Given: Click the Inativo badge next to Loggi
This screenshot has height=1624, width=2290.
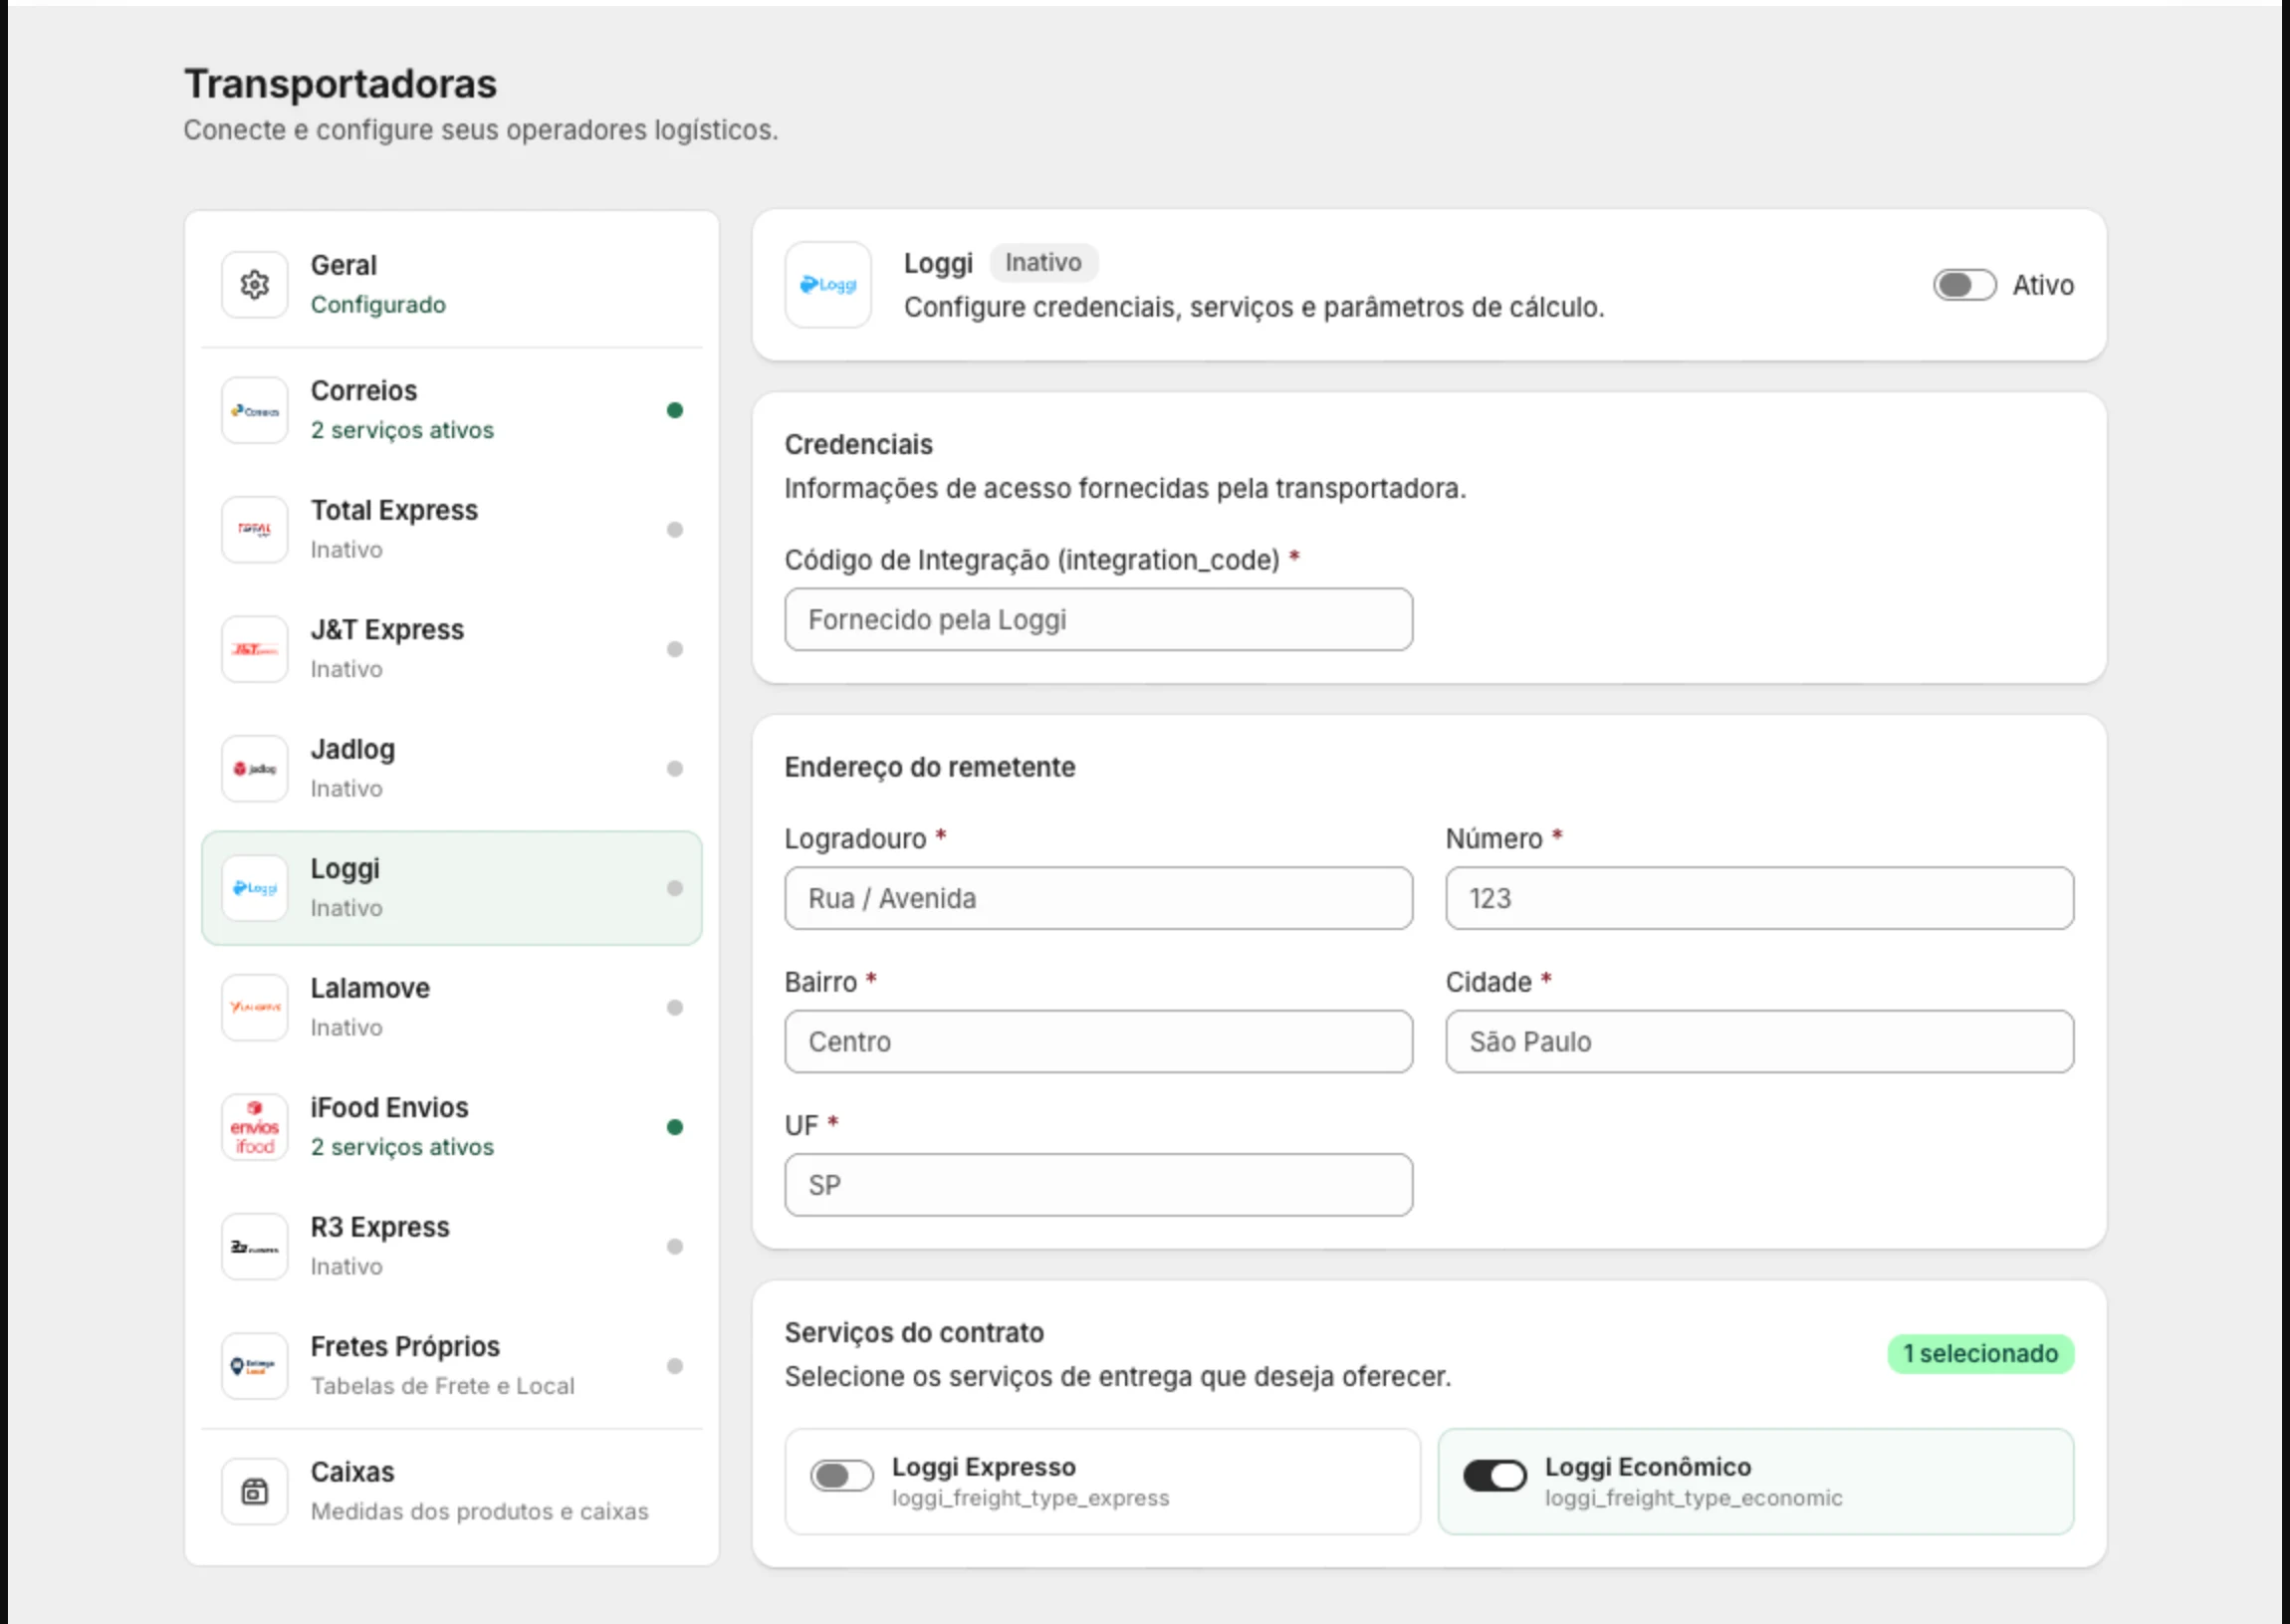Looking at the screenshot, I should coord(1044,263).
